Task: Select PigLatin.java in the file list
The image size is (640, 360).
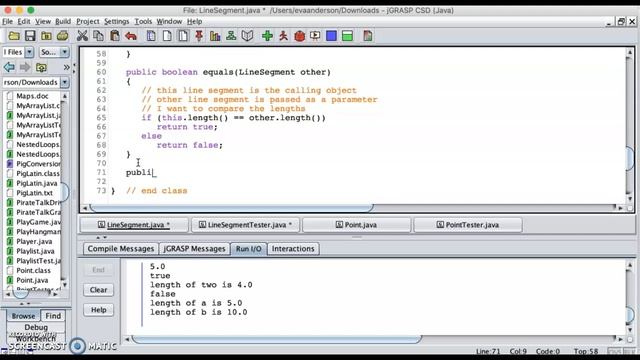Action: (37, 183)
